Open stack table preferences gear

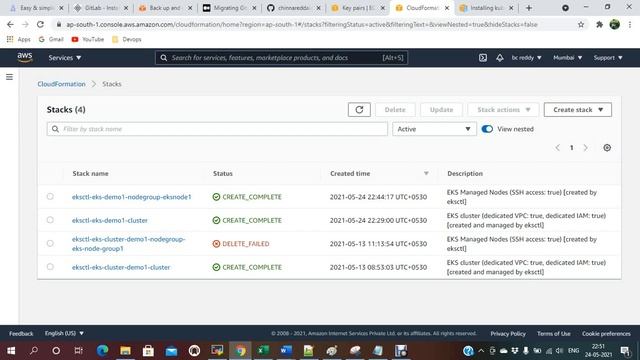(x=607, y=148)
